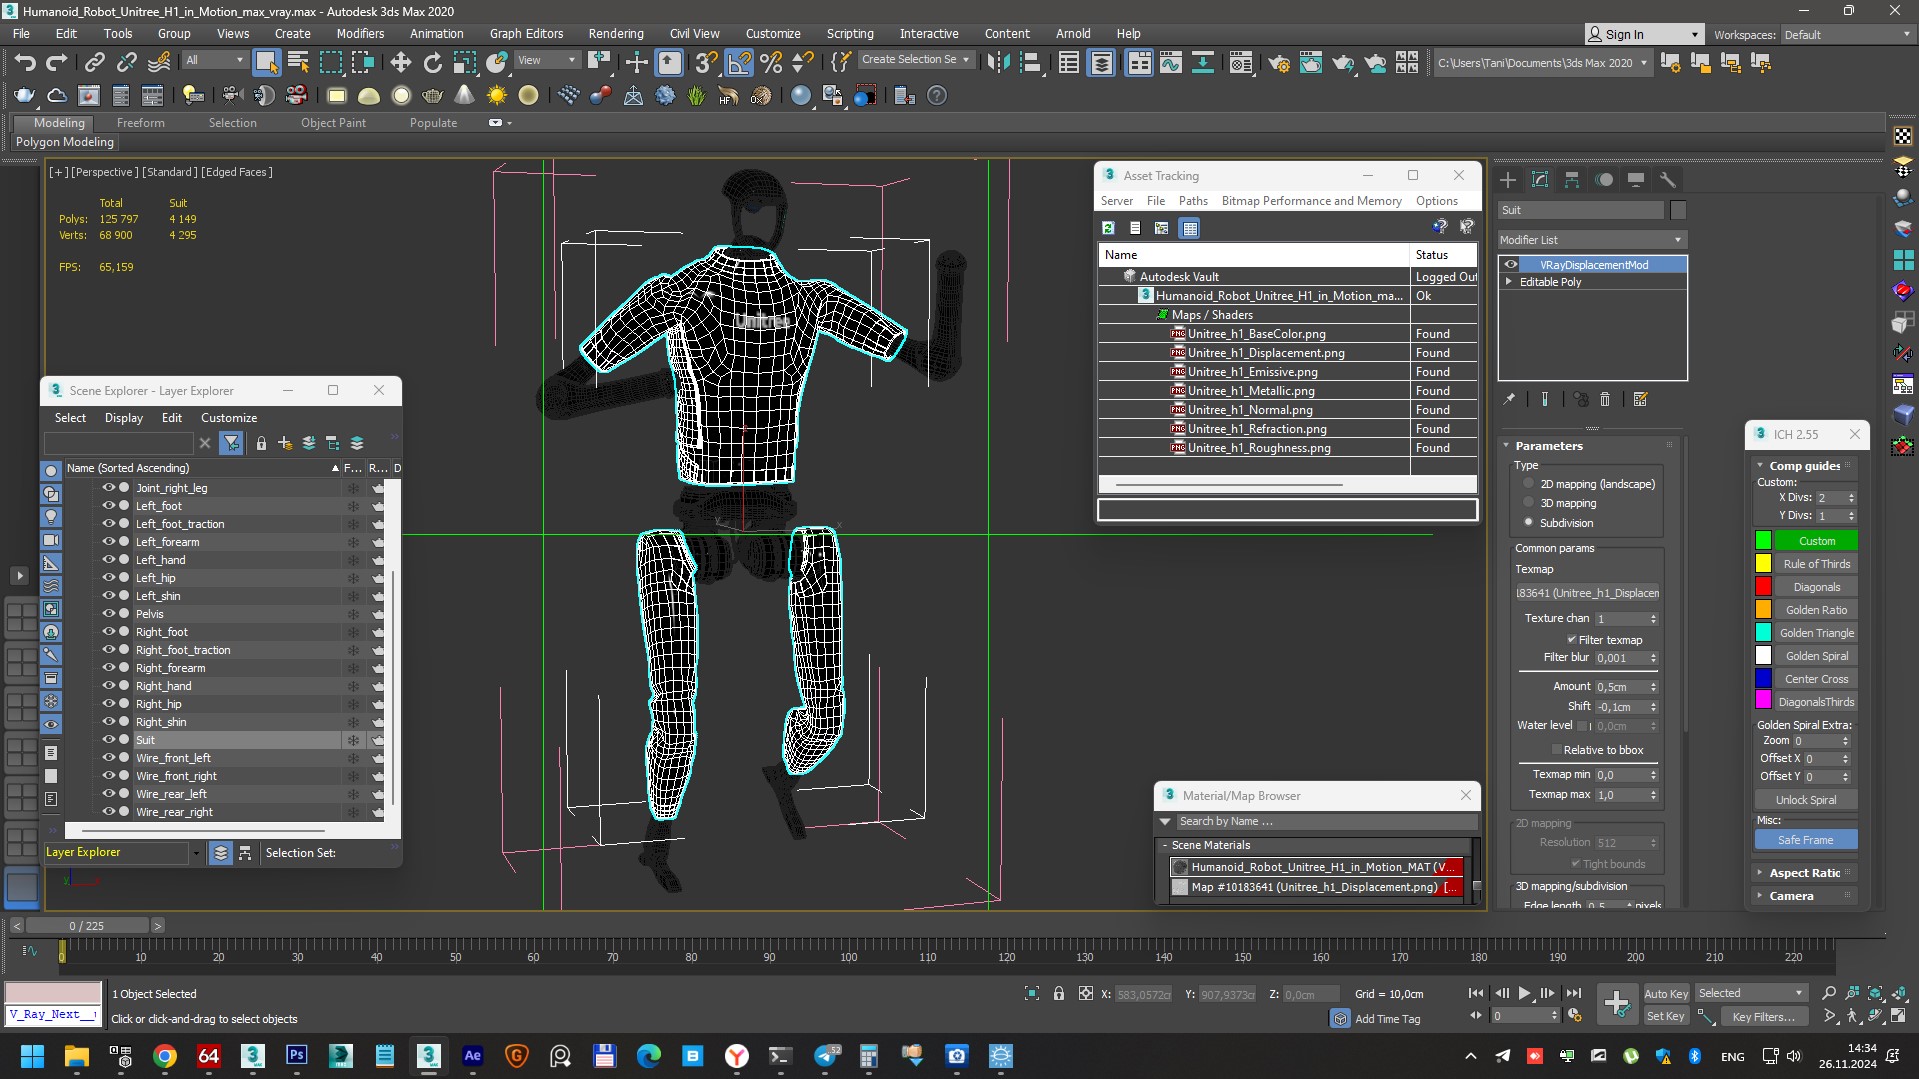1919x1079 pixels.
Task: Open Paths menu in Asset Tracking
Action: click(1193, 201)
